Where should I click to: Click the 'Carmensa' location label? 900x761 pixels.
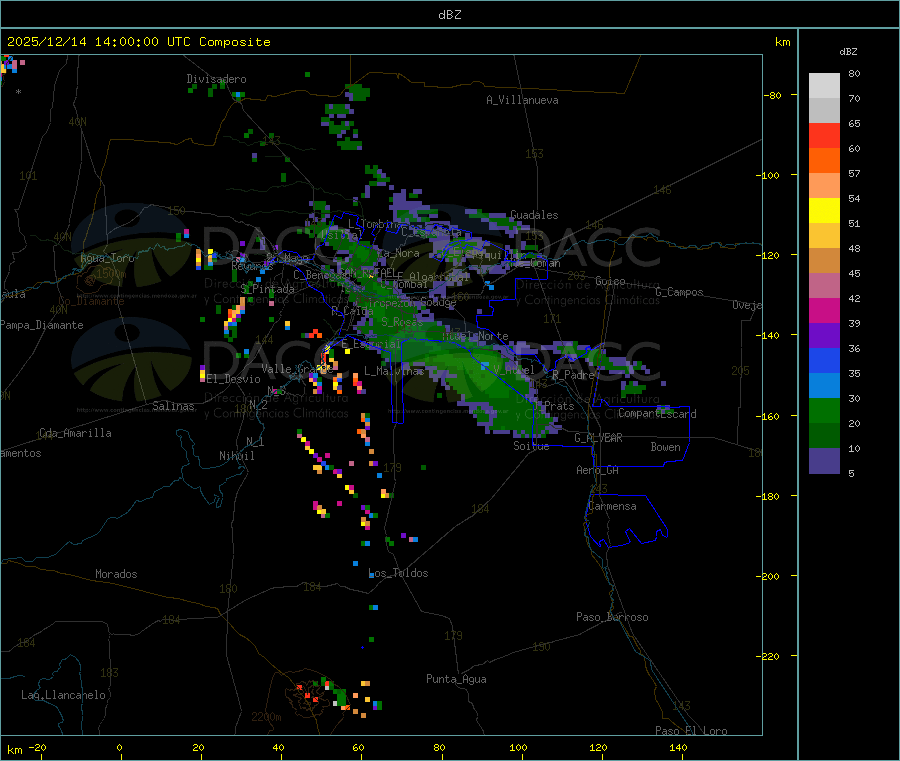[612, 506]
